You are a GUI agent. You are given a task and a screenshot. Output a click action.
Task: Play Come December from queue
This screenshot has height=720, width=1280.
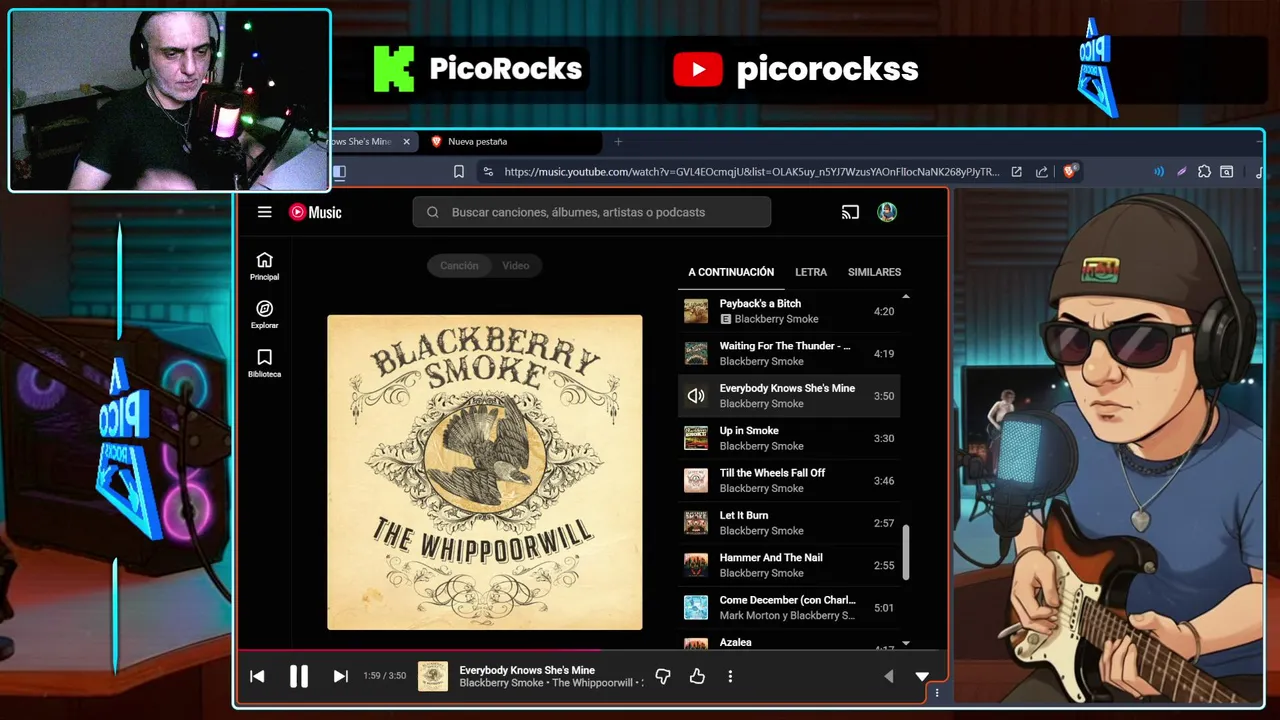tap(789, 607)
